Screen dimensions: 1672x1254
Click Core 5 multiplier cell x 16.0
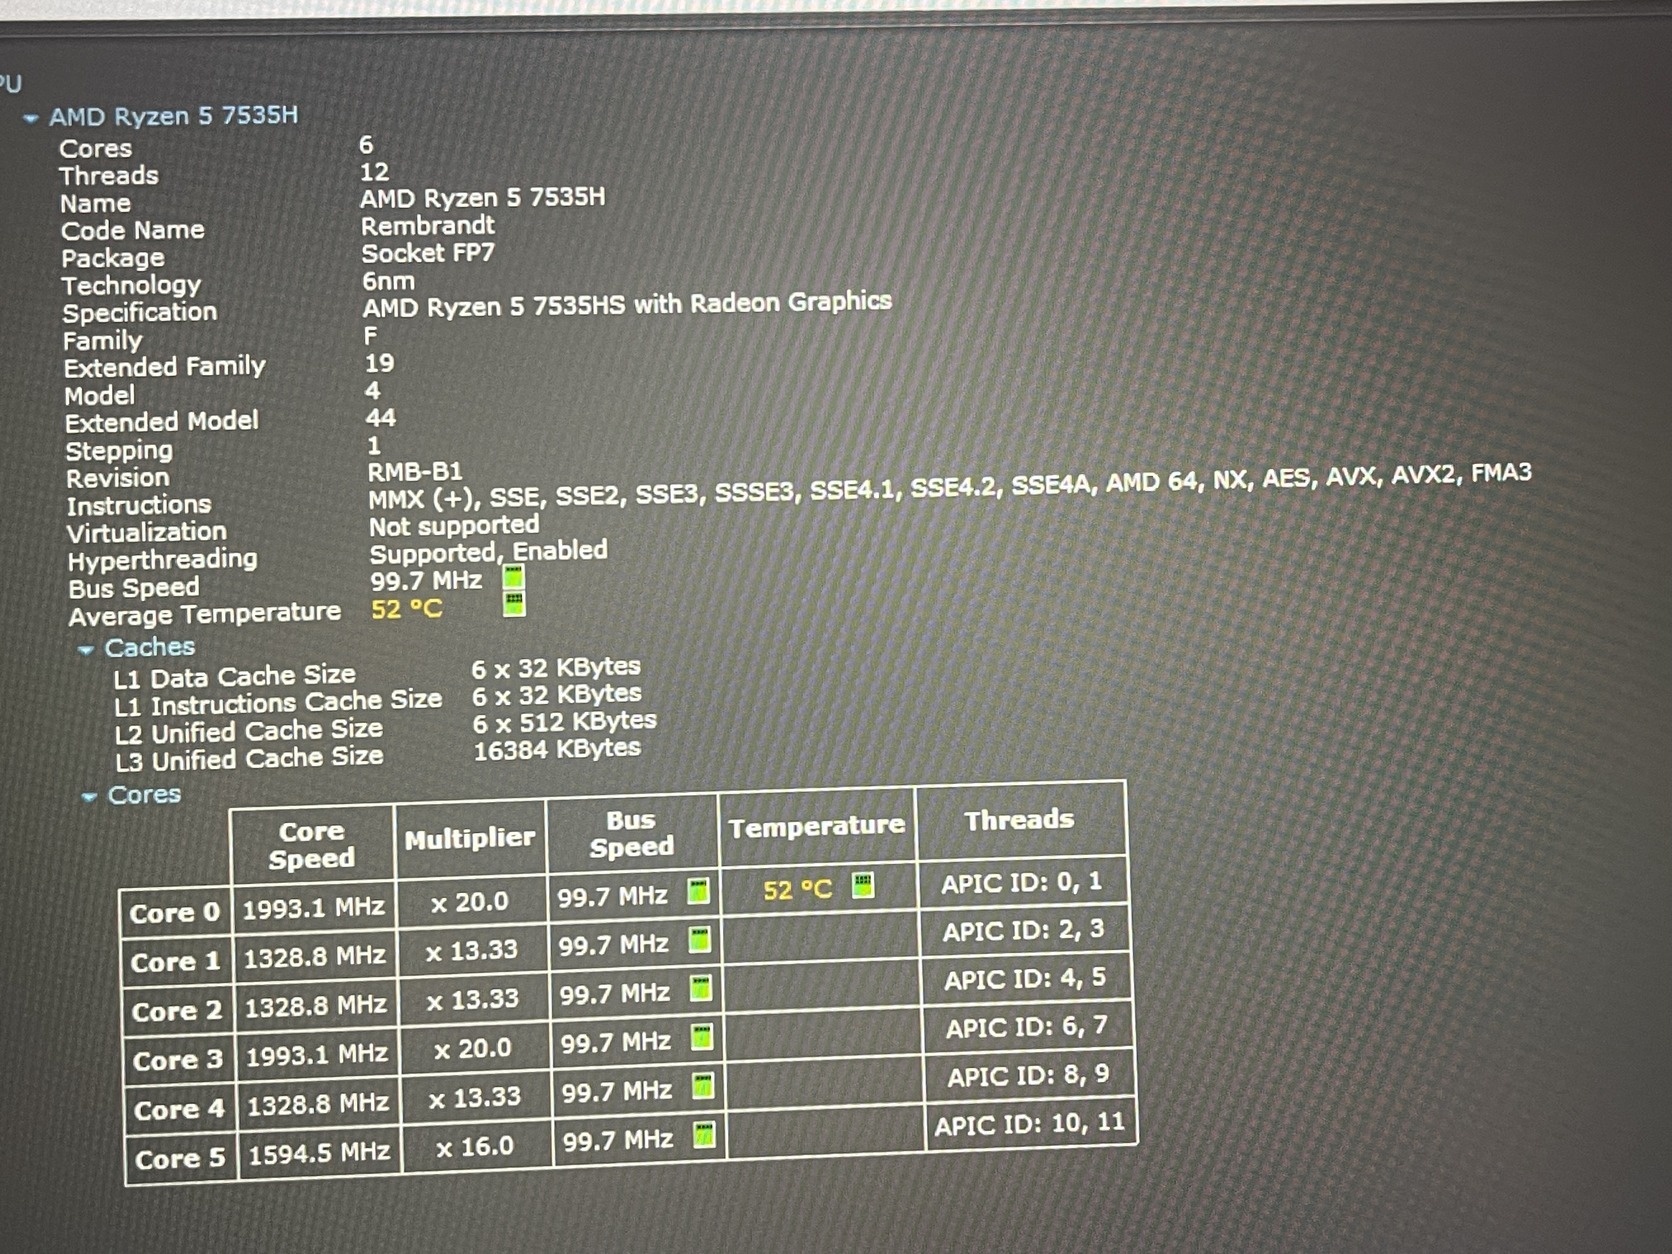pyautogui.click(x=475, y=1147)
